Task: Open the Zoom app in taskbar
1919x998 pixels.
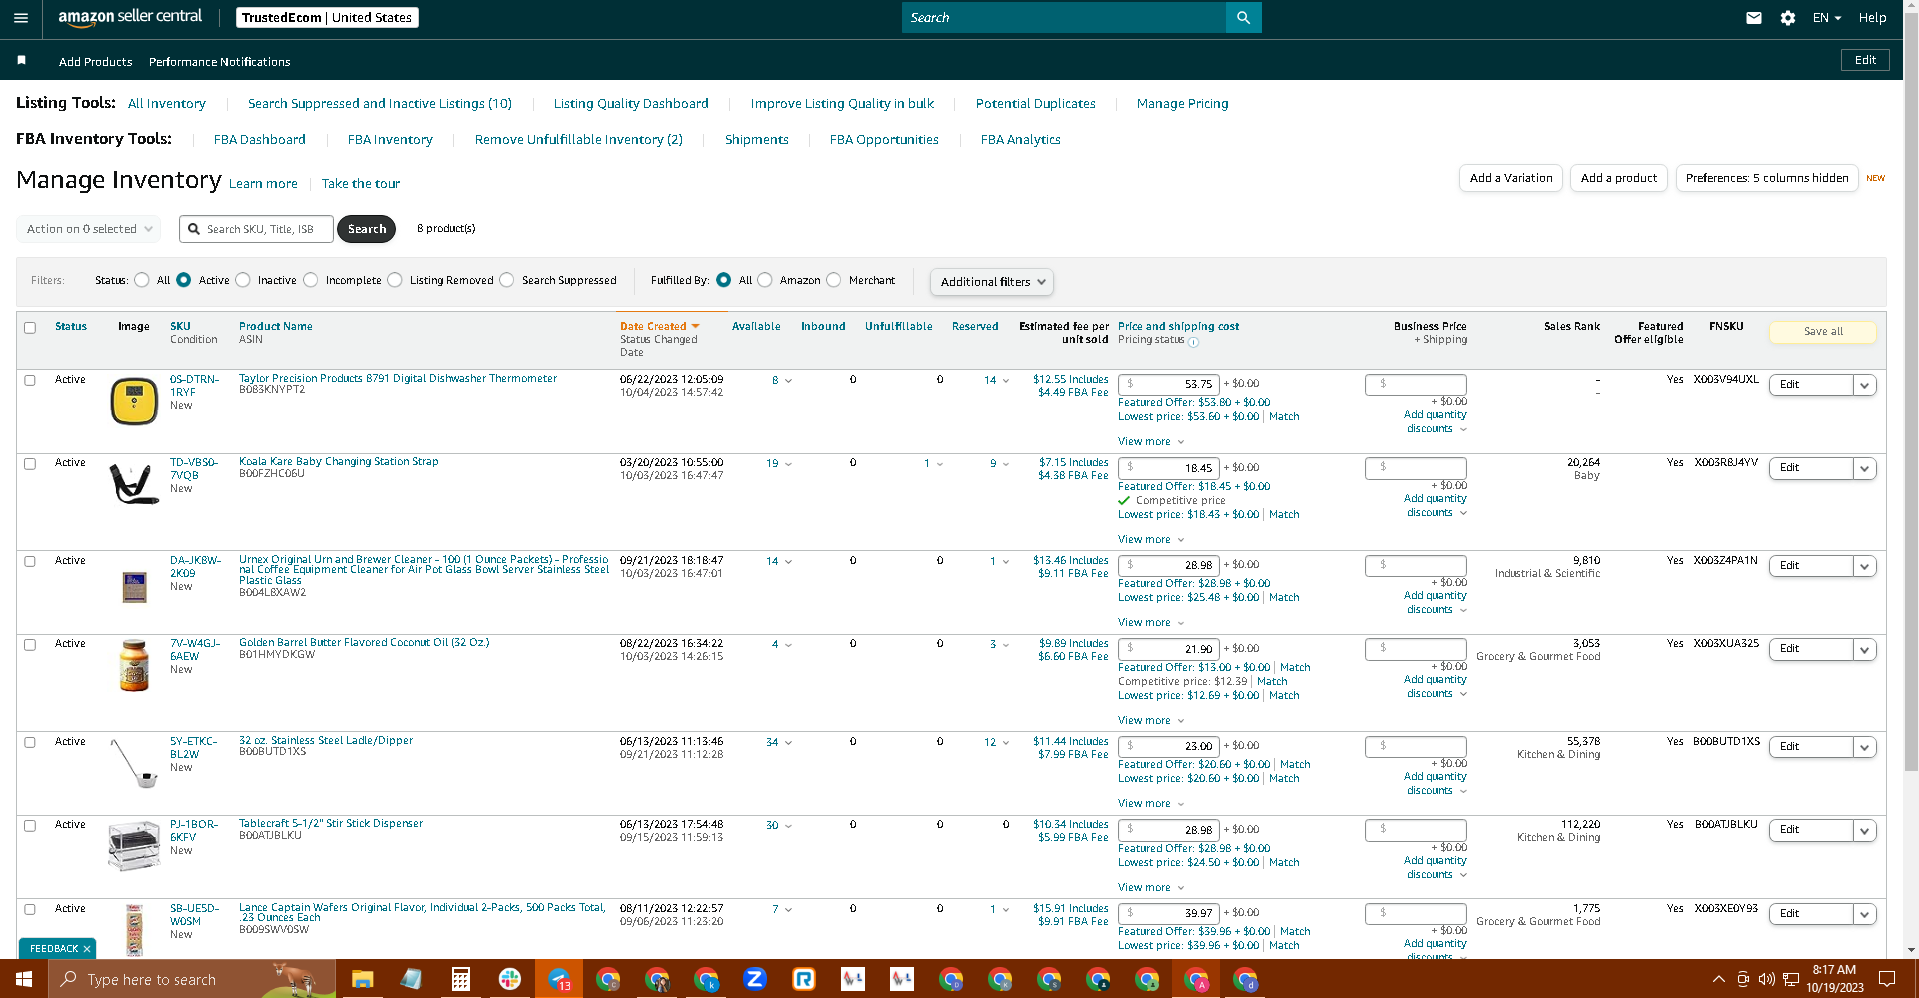Action: click(755, 979)
